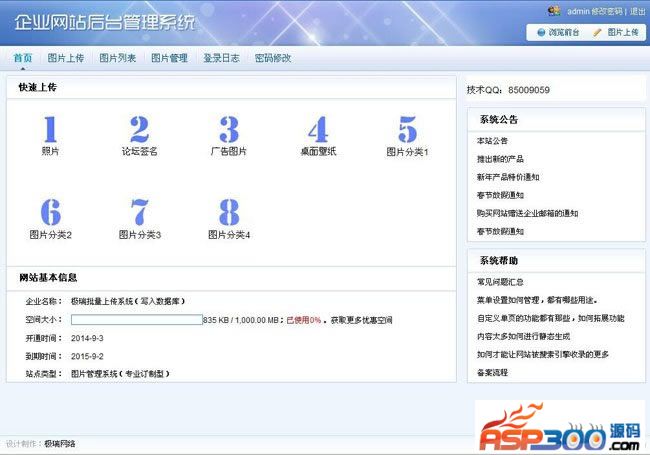Open help topic 内容太多如何进行静态生成
Viewport: 650px width, 455px height.
point(523,336)
